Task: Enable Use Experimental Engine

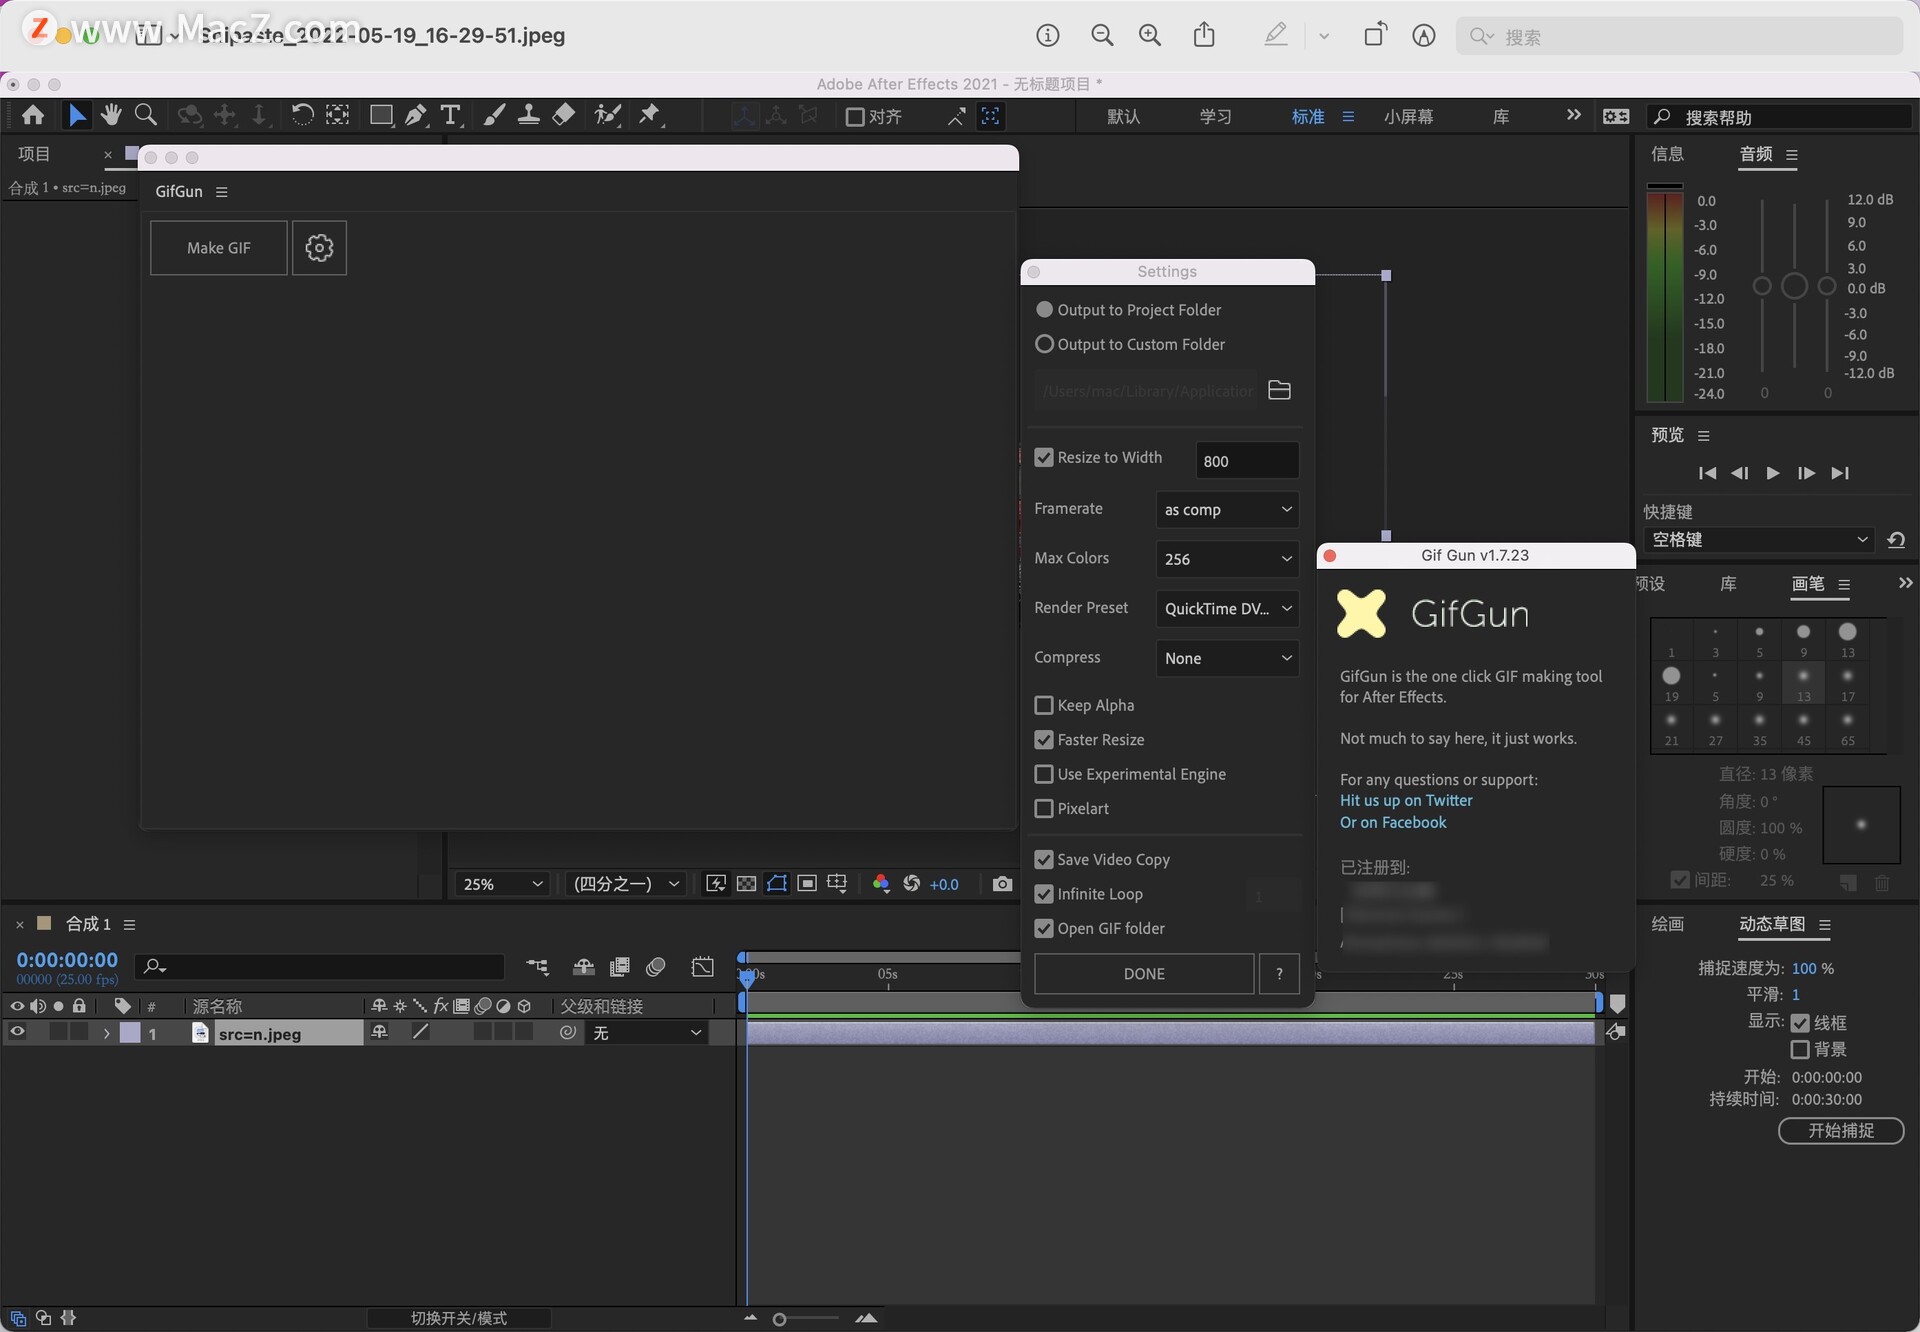Action: coord(1044,775)
